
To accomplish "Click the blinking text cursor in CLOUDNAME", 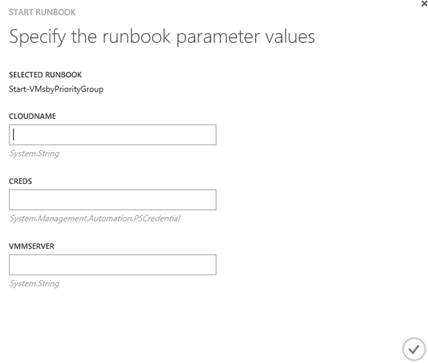I will [14, 134].
